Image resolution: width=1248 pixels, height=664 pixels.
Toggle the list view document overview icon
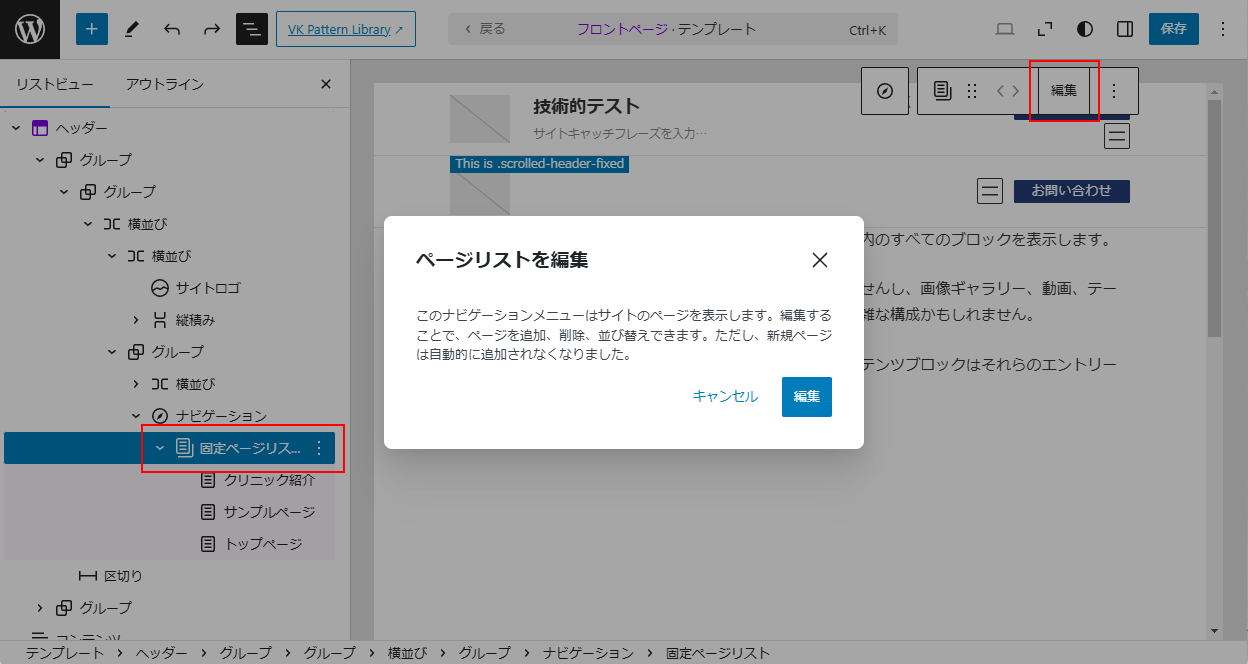252,29
